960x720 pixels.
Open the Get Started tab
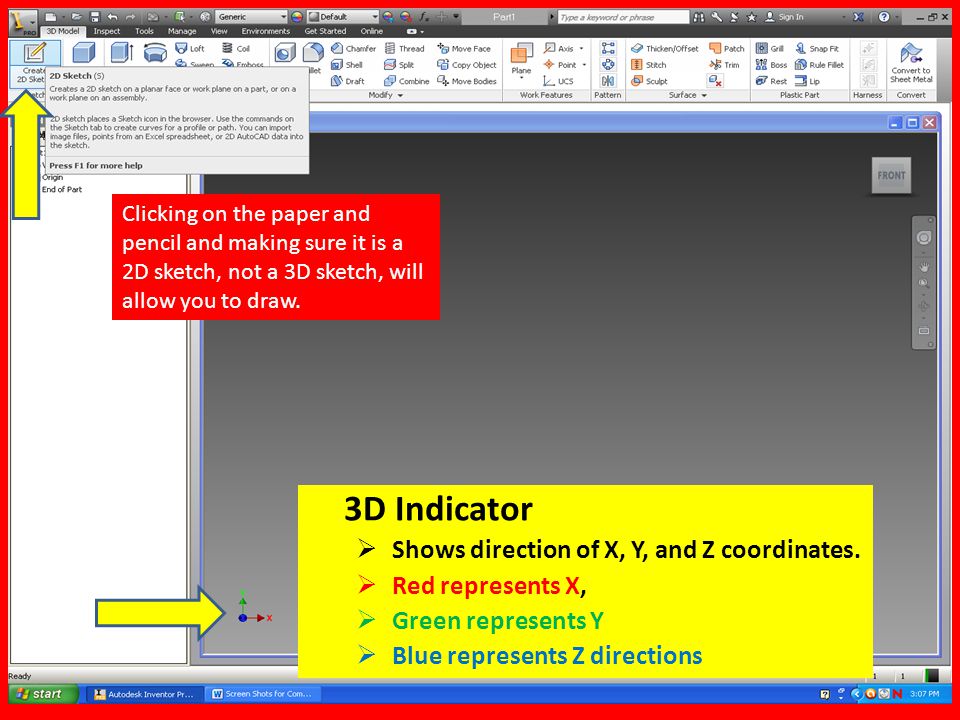coord(325,31)
